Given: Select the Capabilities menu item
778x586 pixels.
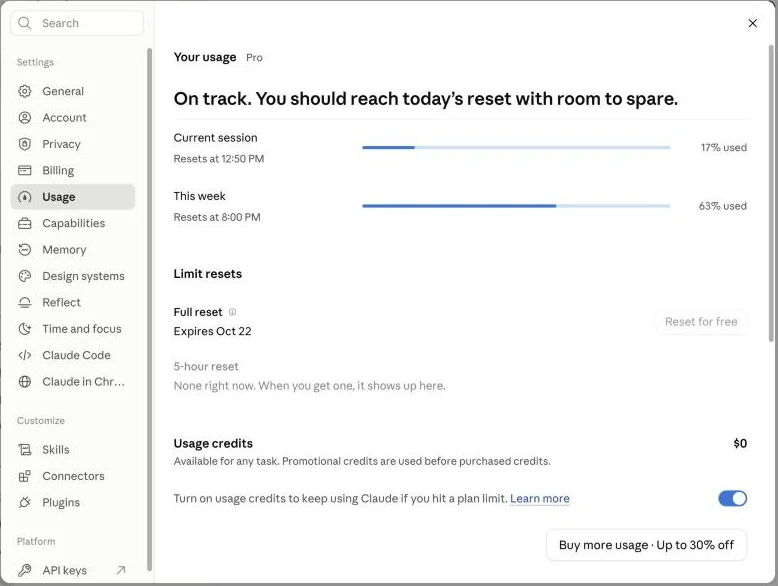Looking at the screenshot, I should click(x=72, y=223).
